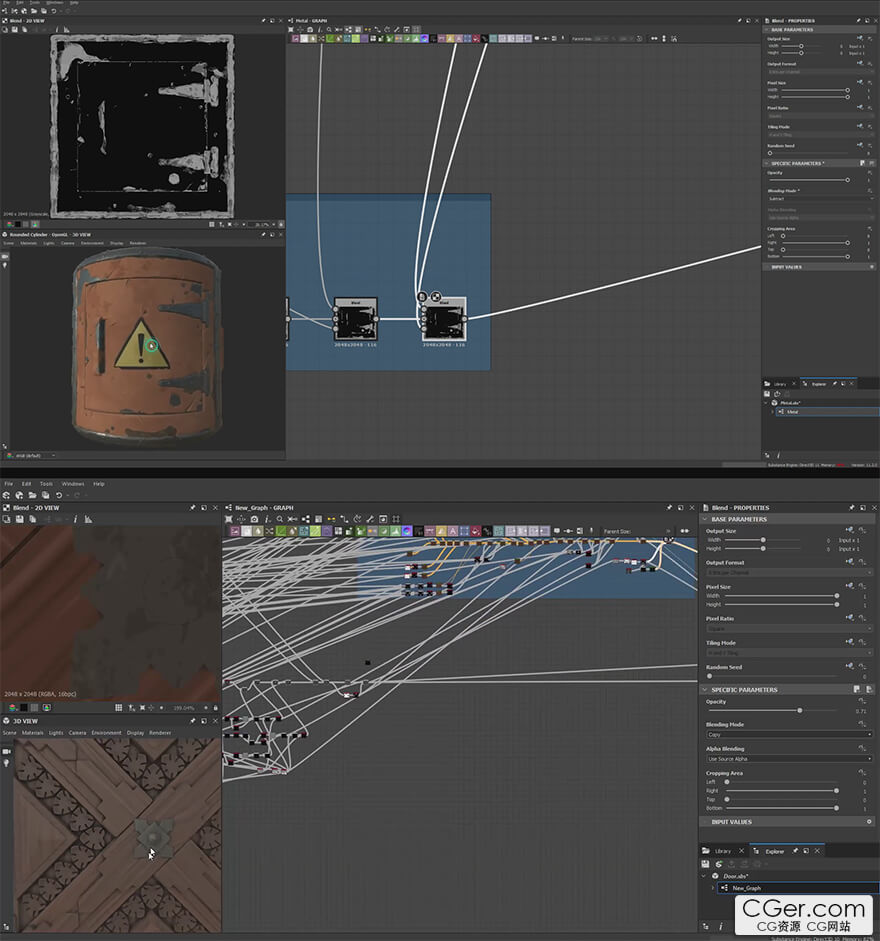Viewport: 880px width, 941px height.
Task: Click the Output Size Width slider in lower Properties
Action: pos(763,540)
